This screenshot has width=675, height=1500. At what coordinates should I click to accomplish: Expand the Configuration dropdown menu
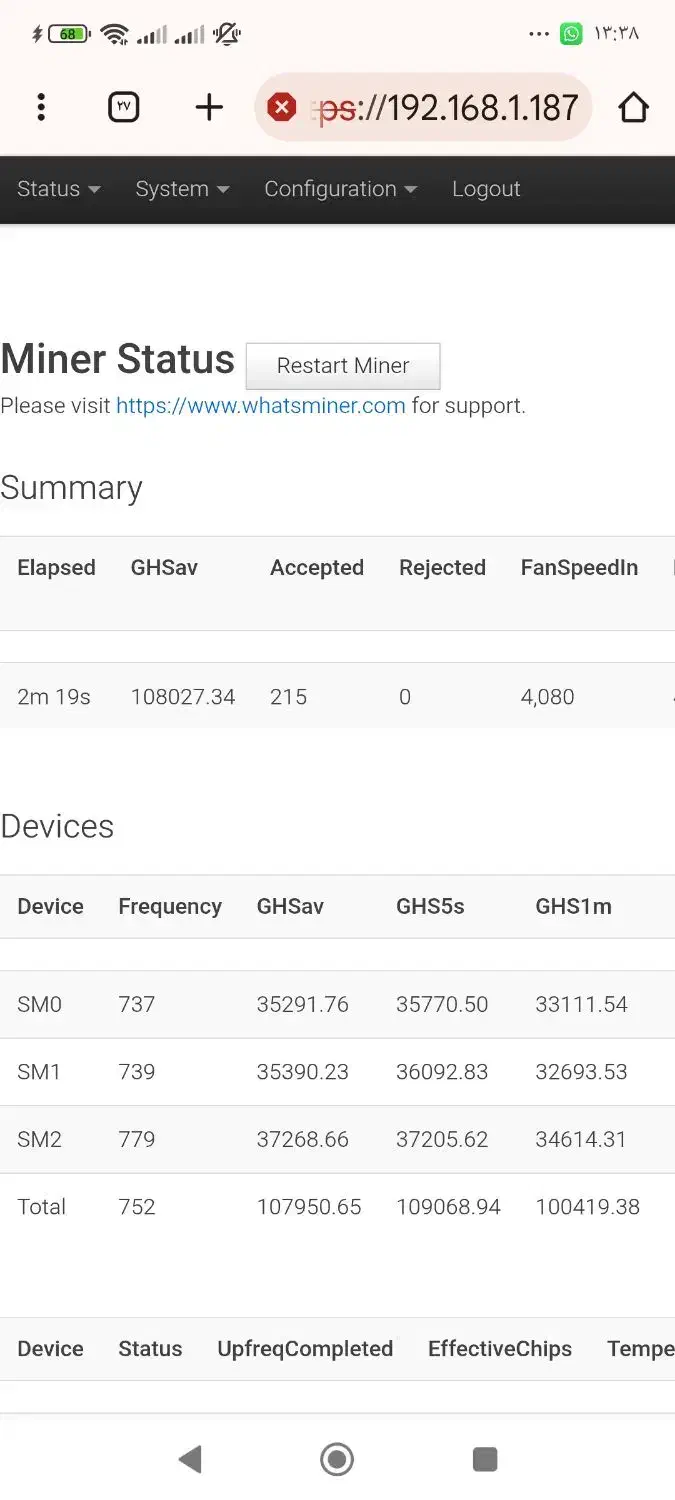coord(340,189)
